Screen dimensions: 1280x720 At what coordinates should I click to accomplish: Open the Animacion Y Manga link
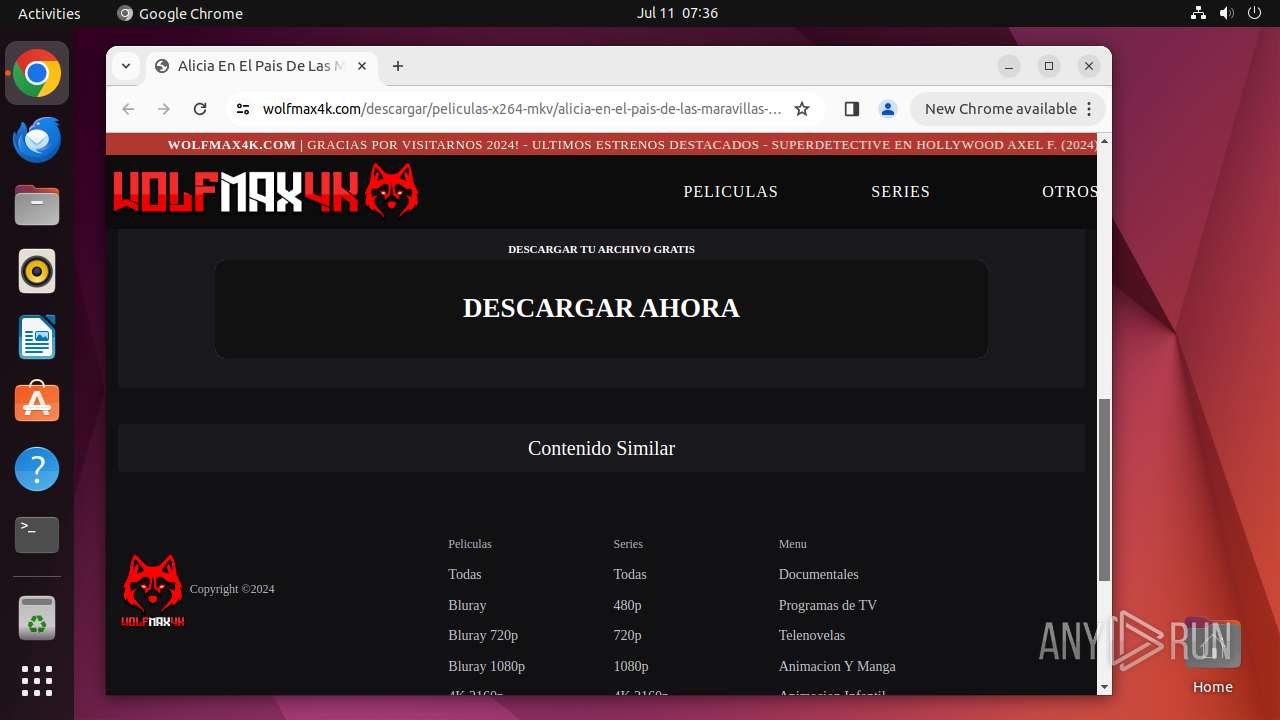(x=837, y=666)
